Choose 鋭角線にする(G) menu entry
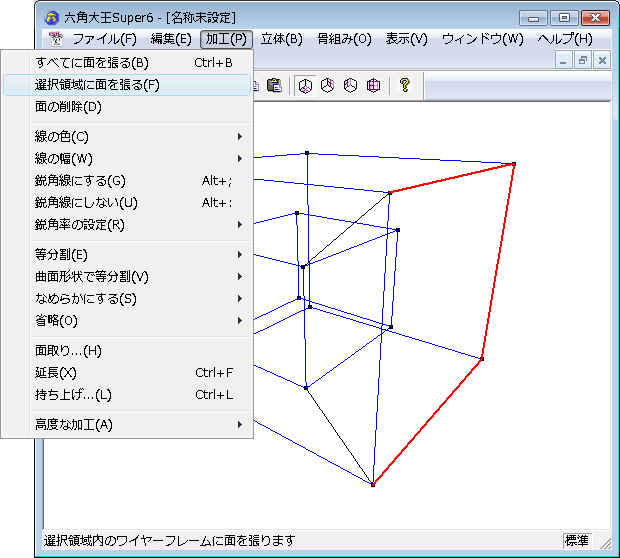The image size is (620, 558). click(x=127, y=181)
